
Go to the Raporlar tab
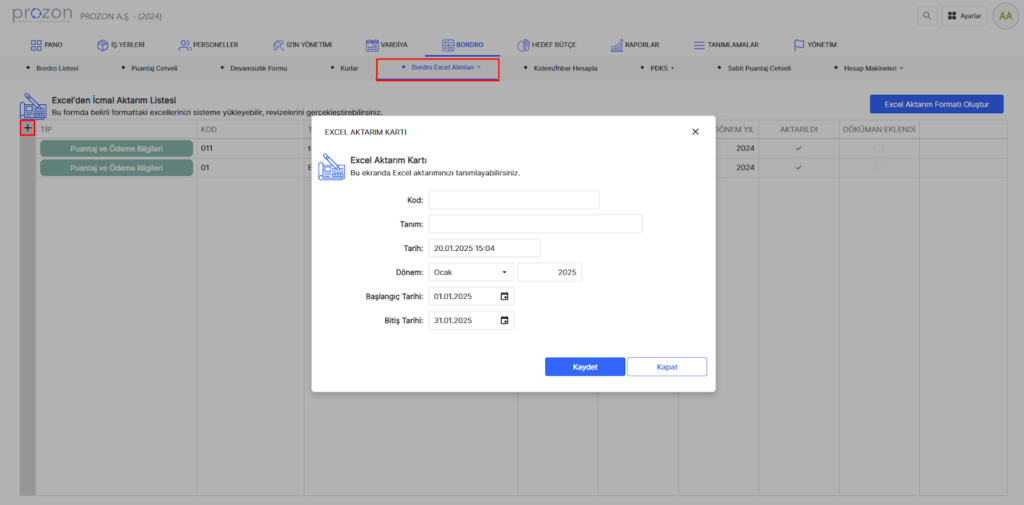(634, 45)
